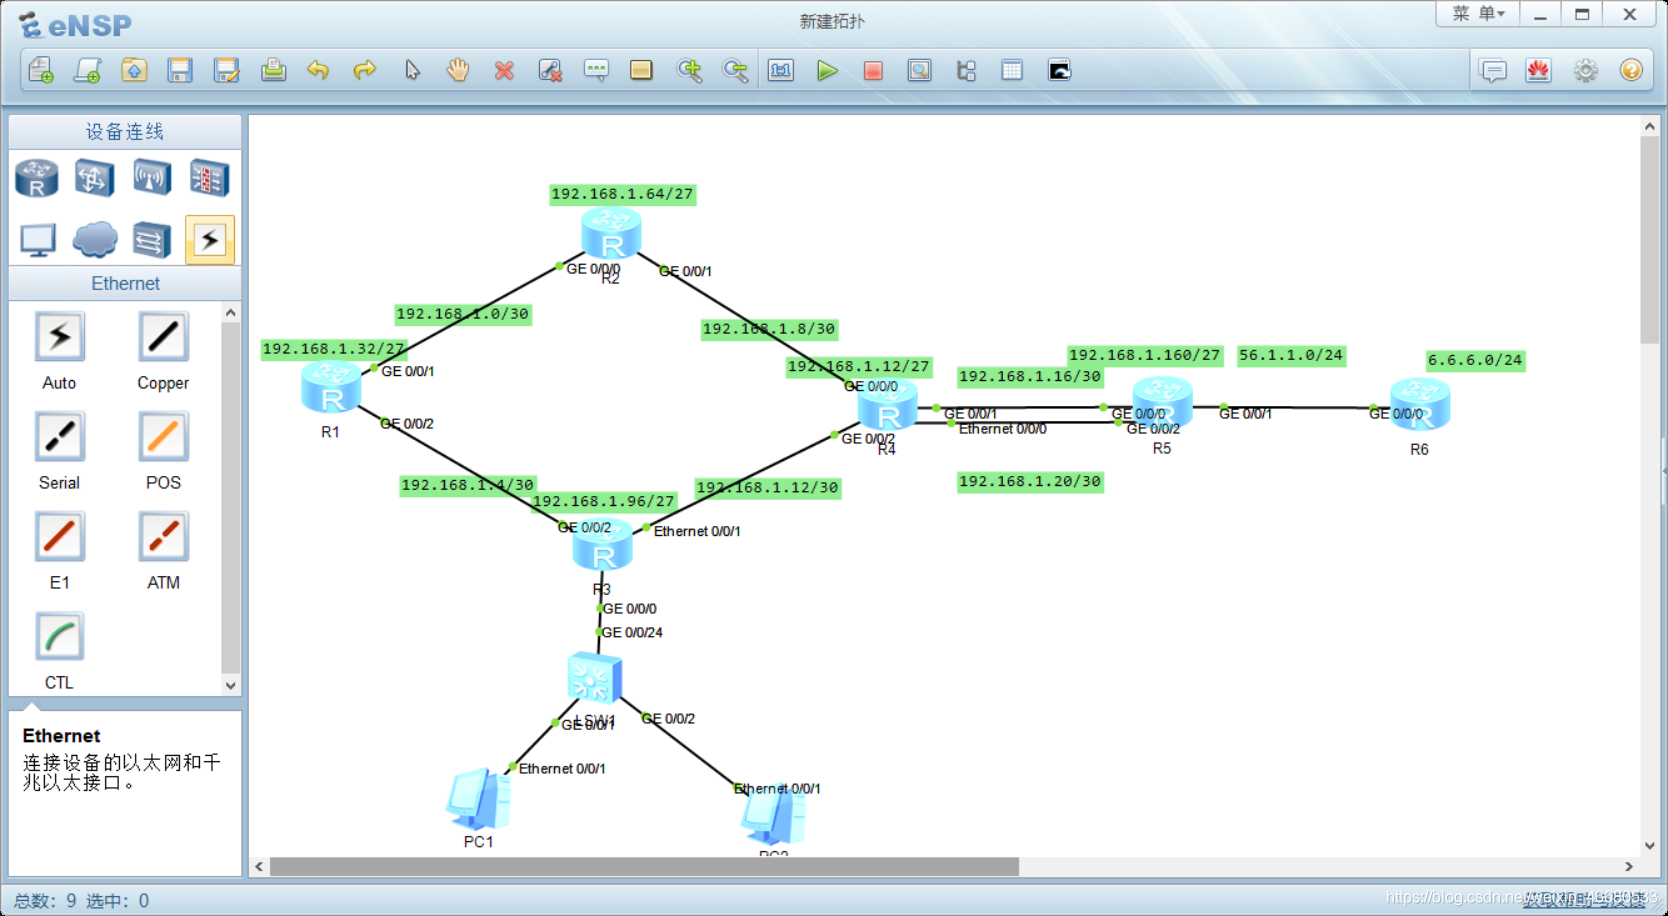Image resolution: width=1668 pixels, height=916 pixels.
Task: Undo the last action
Action: (318, 70)
